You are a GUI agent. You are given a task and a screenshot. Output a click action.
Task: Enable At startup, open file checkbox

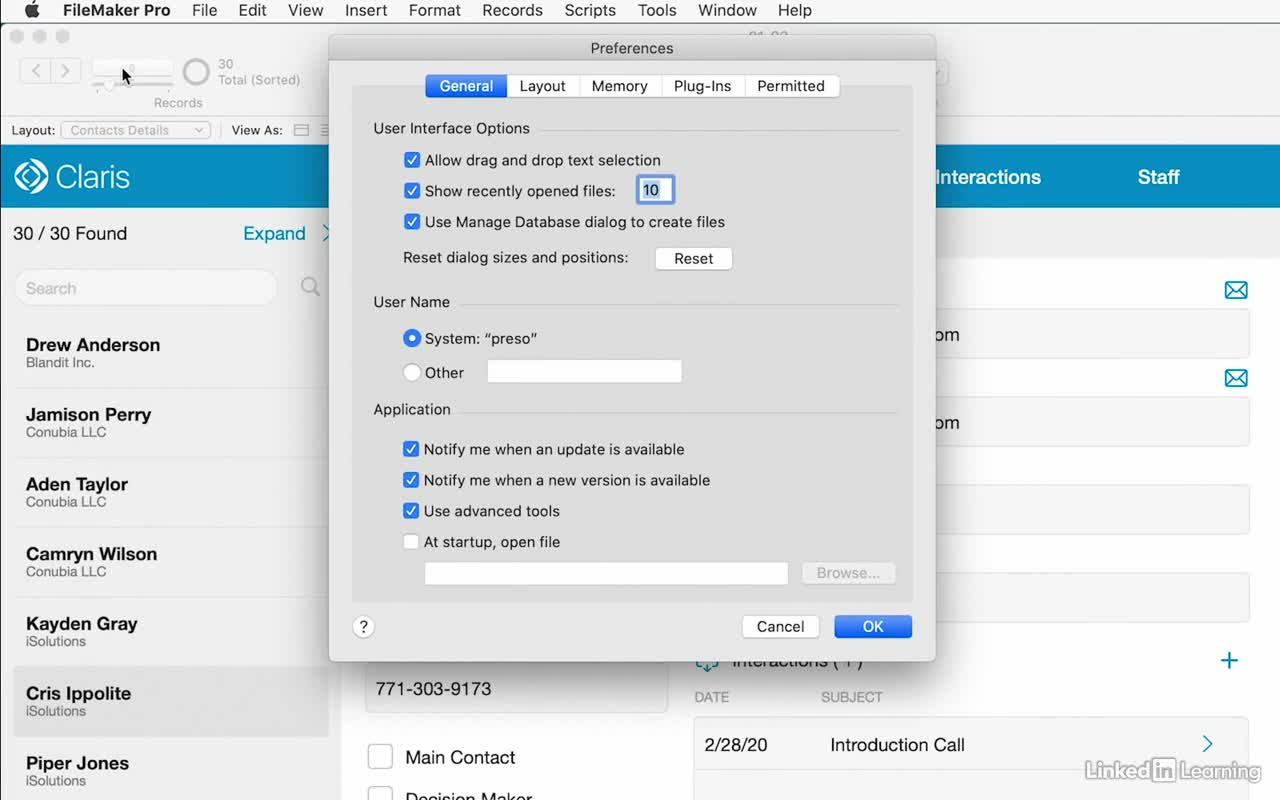pyautogui.click(x=410, y=542)
